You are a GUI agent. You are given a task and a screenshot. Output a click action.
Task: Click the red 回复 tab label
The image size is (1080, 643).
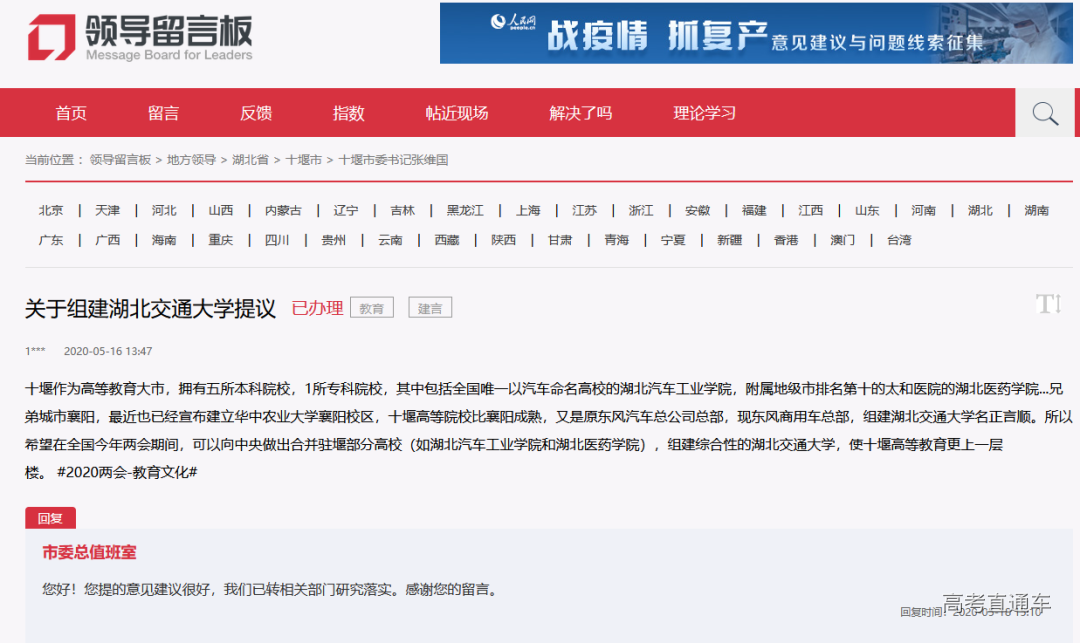click(50, 518)
